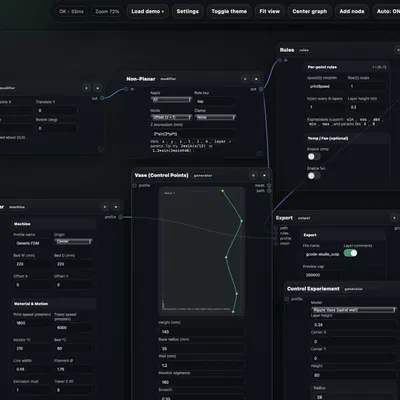Click the Export node 'path' port
Screen dimensions: 400x400
[x=276, y=228]
